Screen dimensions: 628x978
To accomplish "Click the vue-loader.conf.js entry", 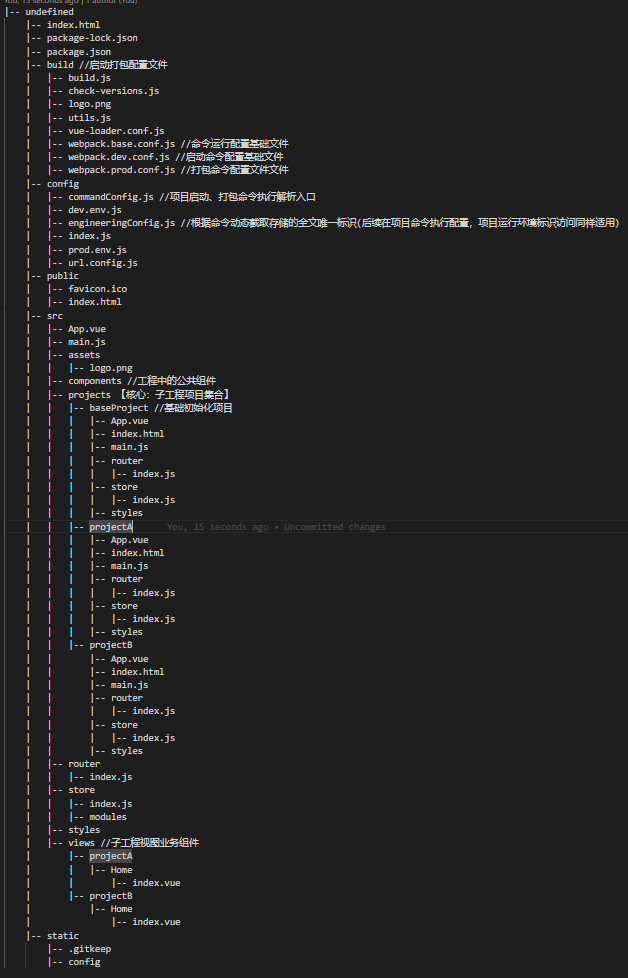I will [x=116, y=131].
